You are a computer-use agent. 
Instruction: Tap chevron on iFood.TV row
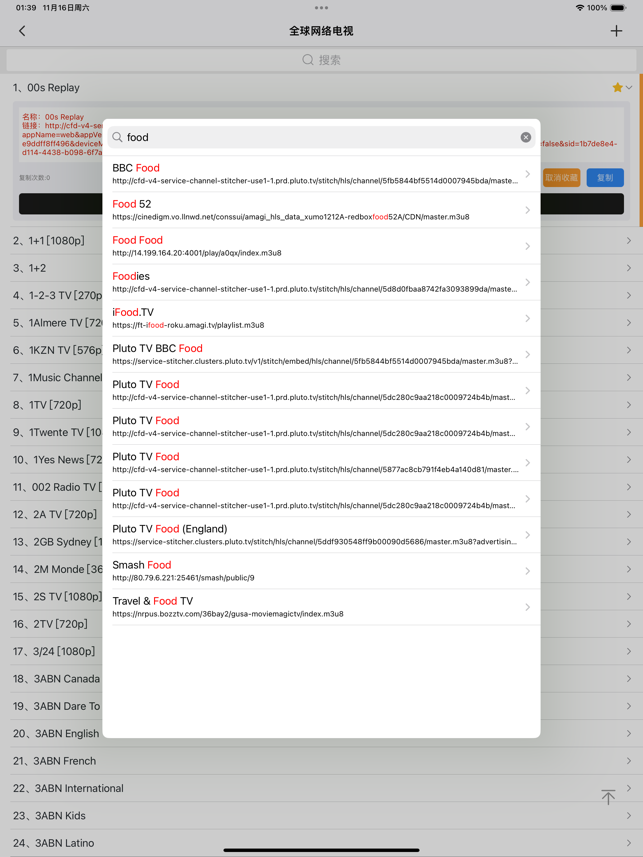point(528,318)
